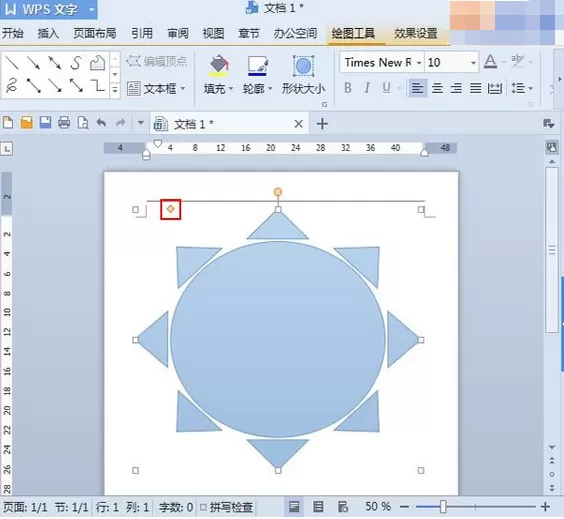This screenshot has width=564, height=519.
Task: Expand the shapes gallery more arrow
Action: 115,89
